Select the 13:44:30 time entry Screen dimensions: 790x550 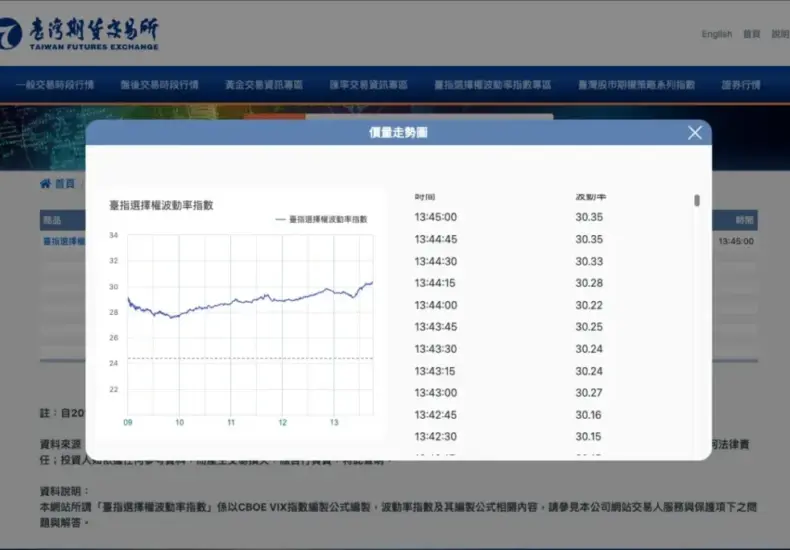[436, 261]
